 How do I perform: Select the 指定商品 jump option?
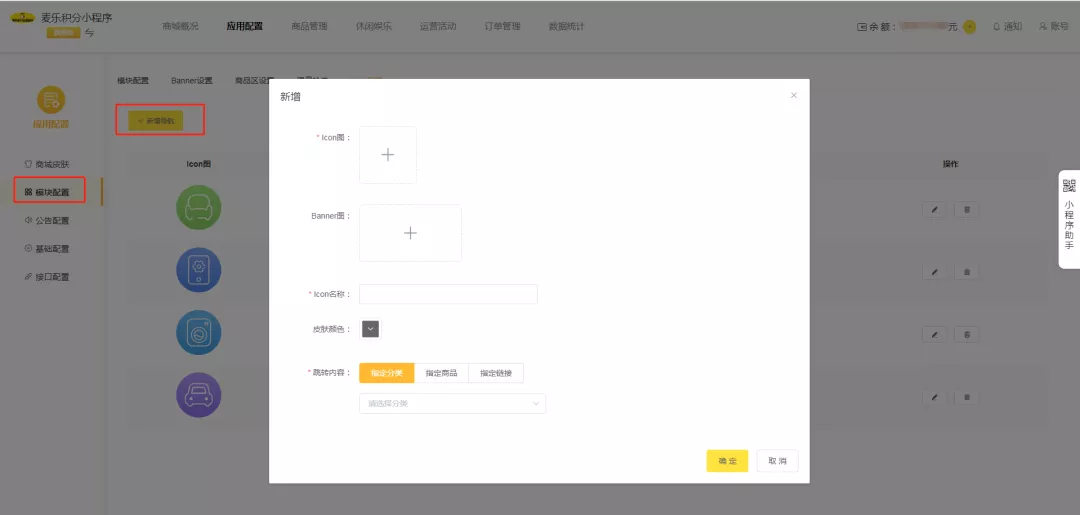pos(441,373)
